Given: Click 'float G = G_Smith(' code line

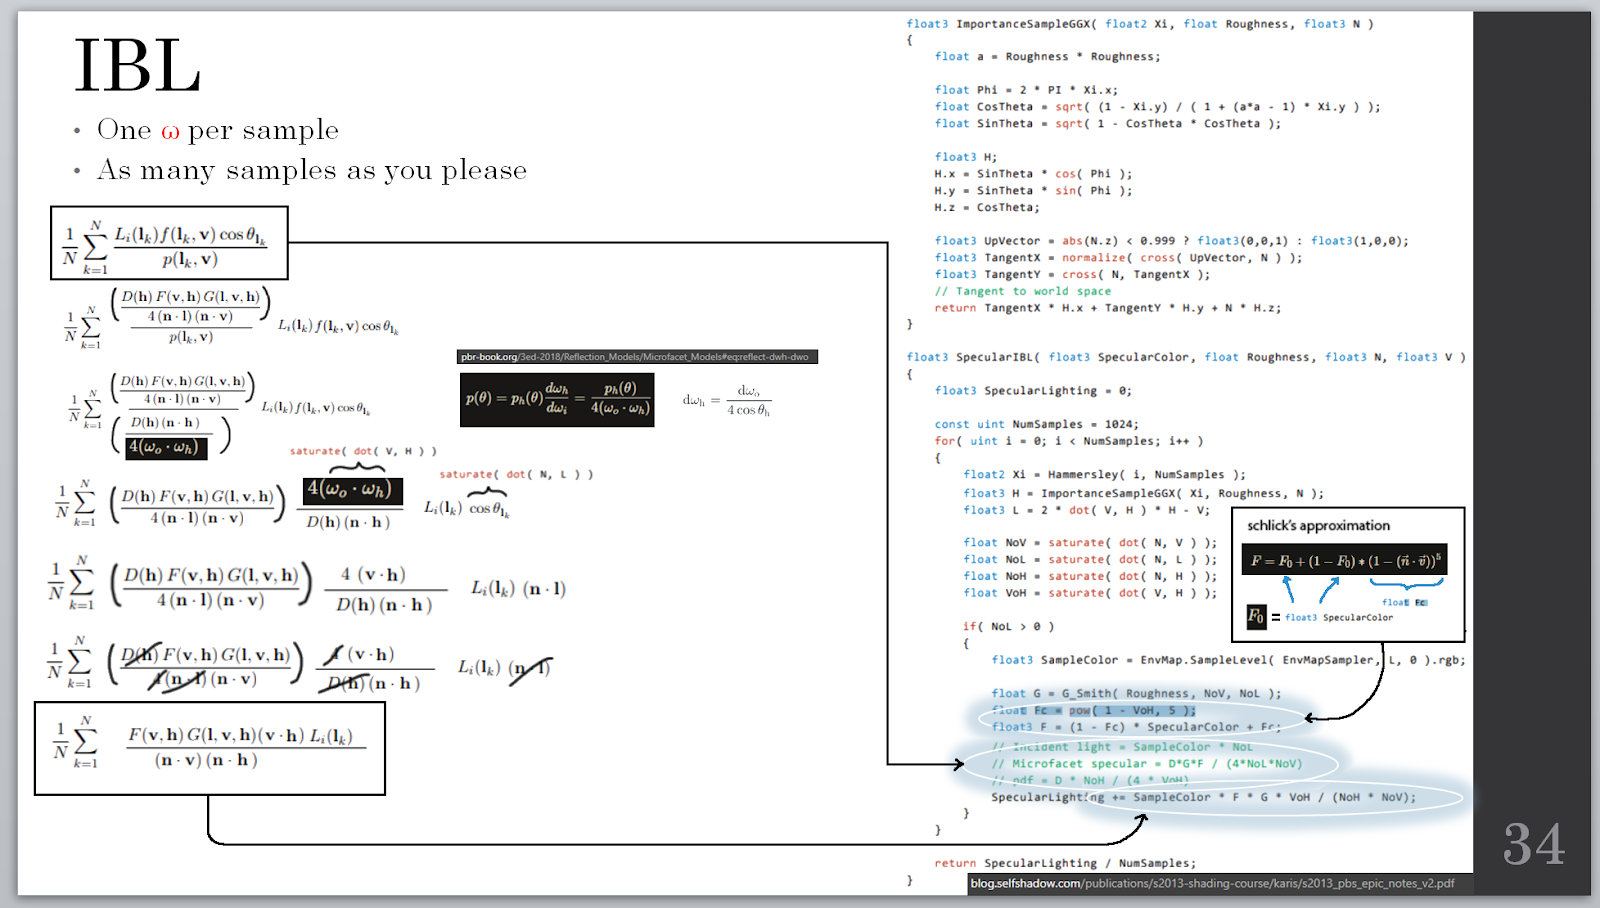Looking at the screenshot, I should pyautogui.click(x=1136, y=694).
